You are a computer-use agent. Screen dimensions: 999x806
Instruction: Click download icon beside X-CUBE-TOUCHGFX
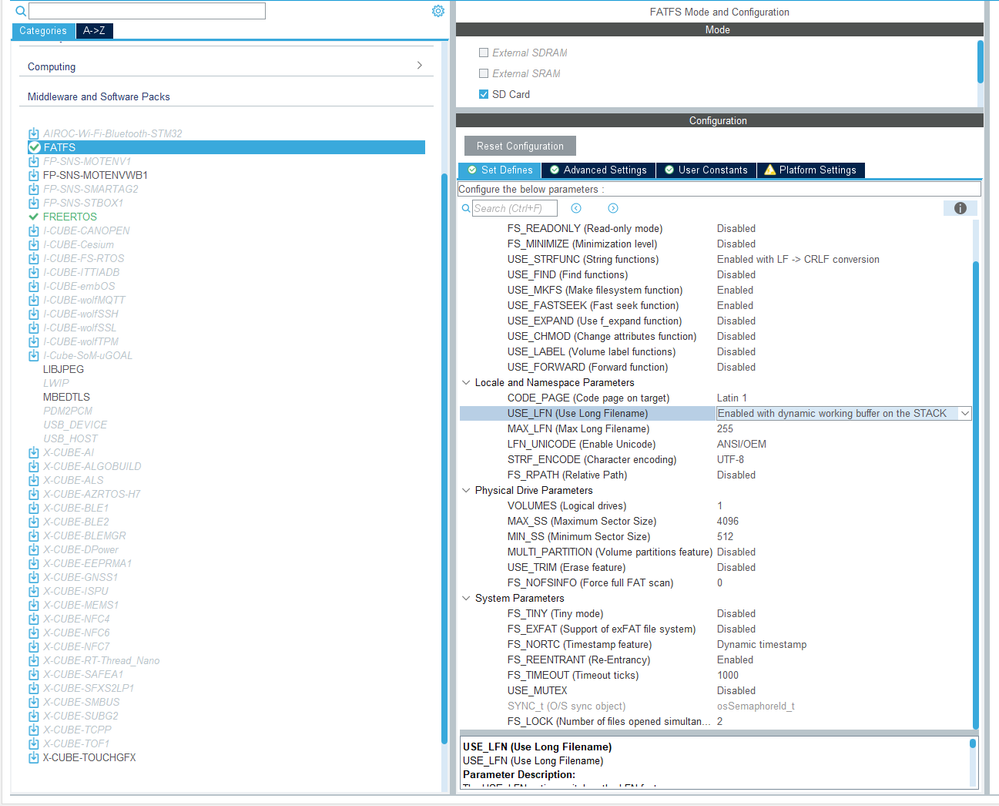[x=34, y=758]
